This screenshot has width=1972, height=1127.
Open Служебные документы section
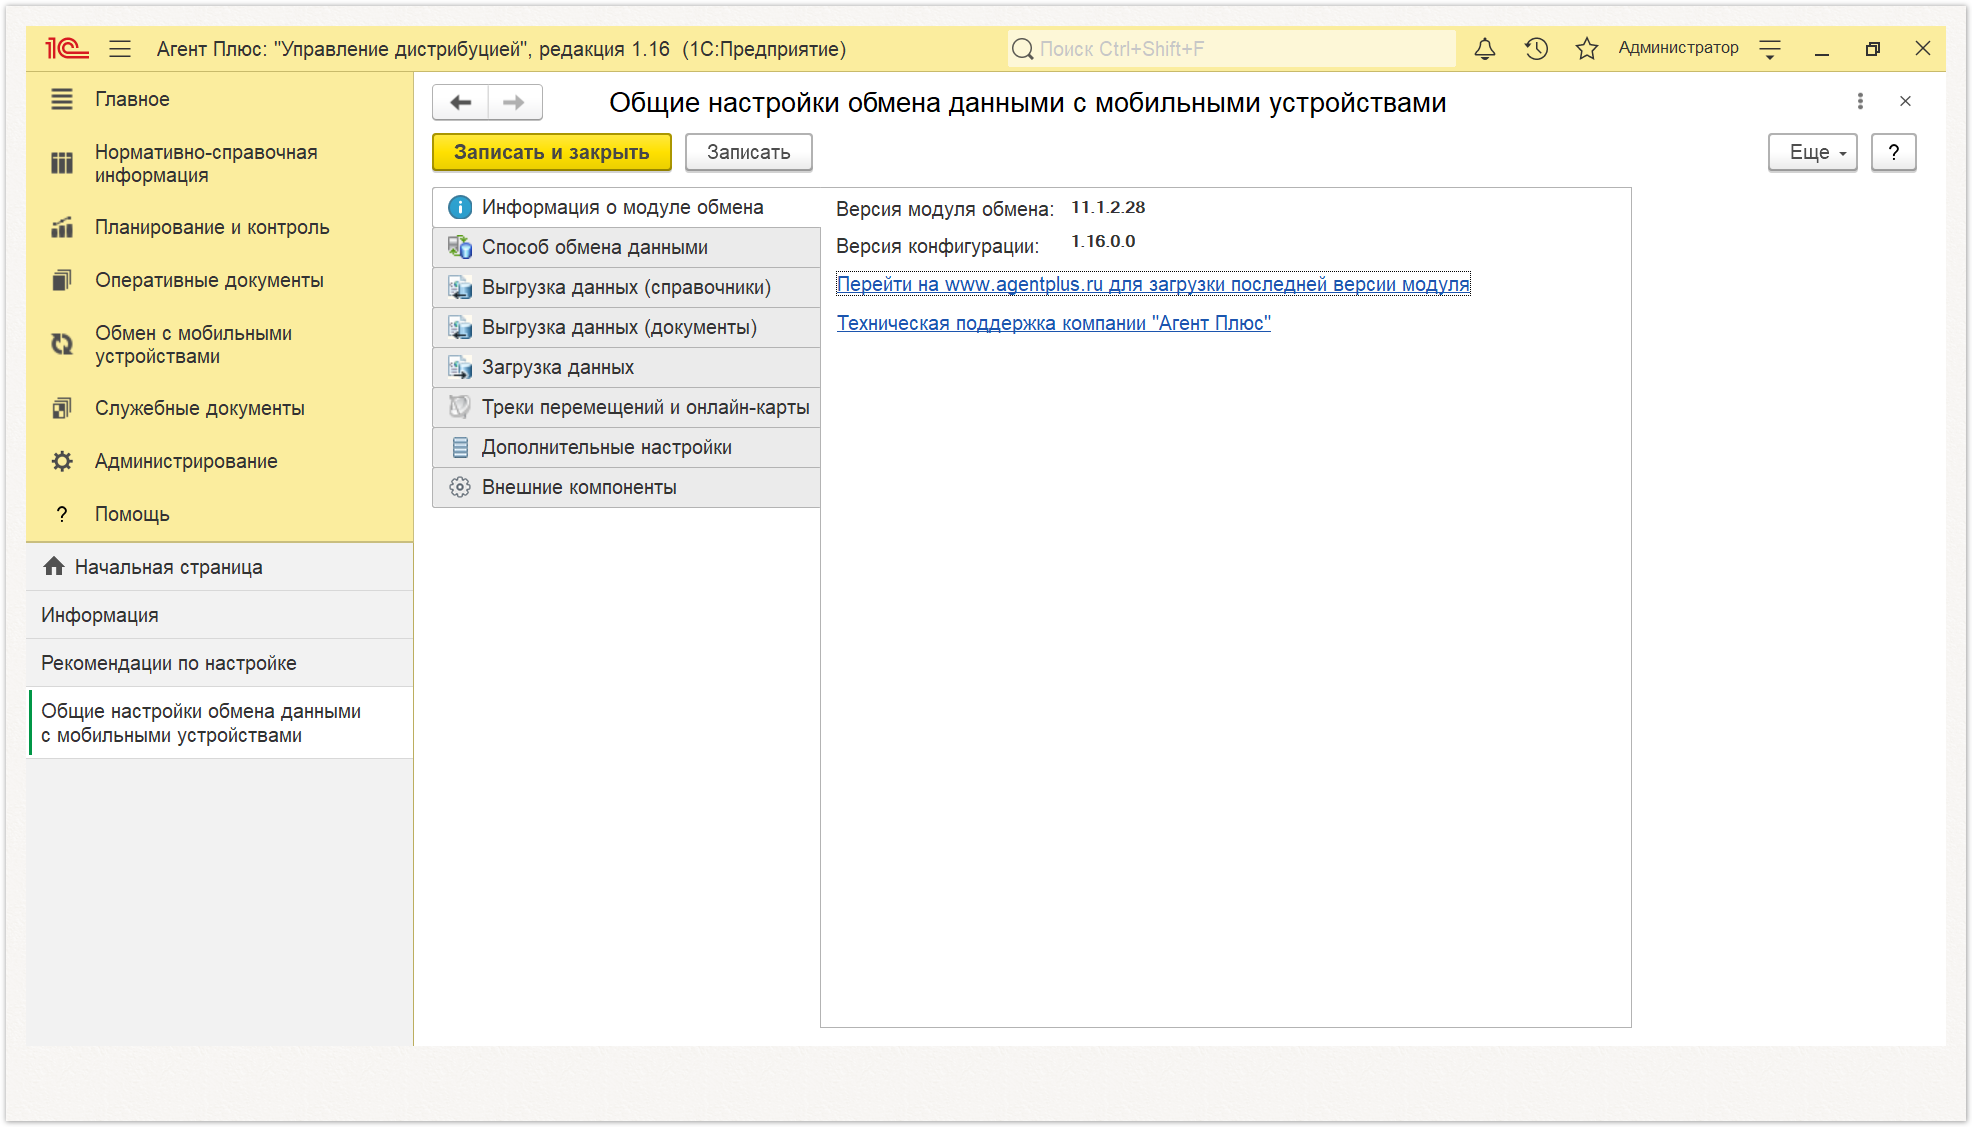click(x=219, y=408)
